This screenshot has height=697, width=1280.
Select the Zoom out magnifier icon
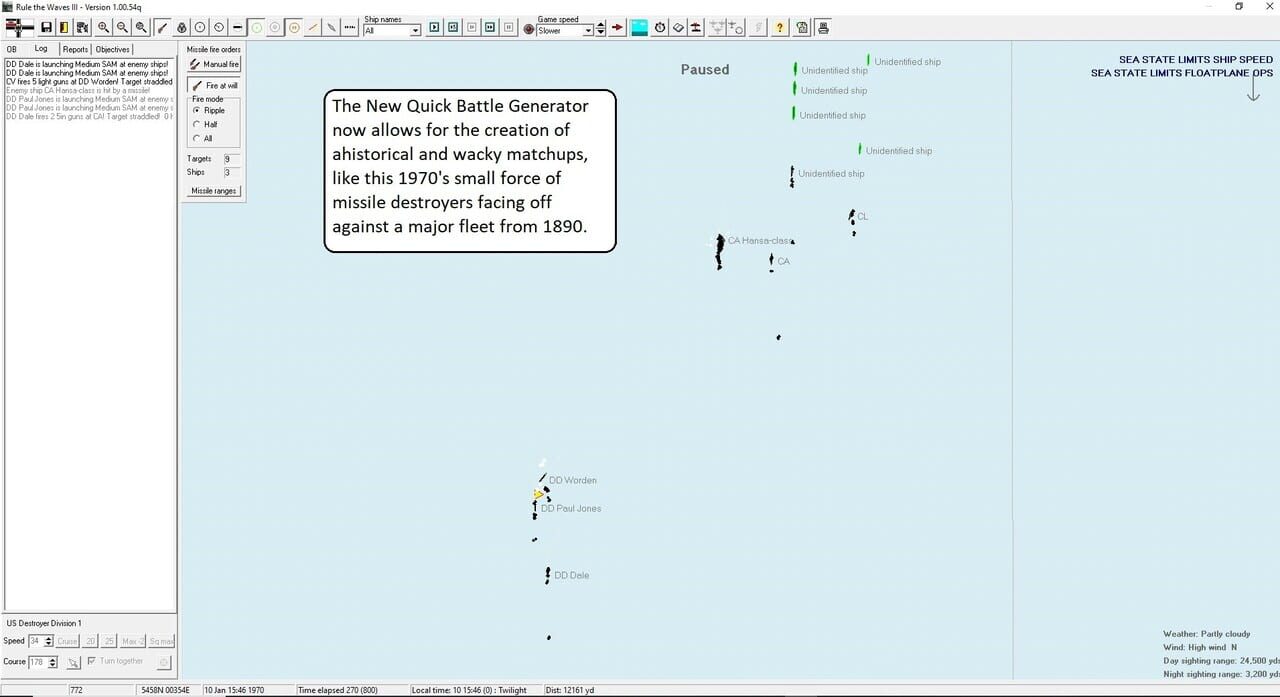click(x=123, y=27)
